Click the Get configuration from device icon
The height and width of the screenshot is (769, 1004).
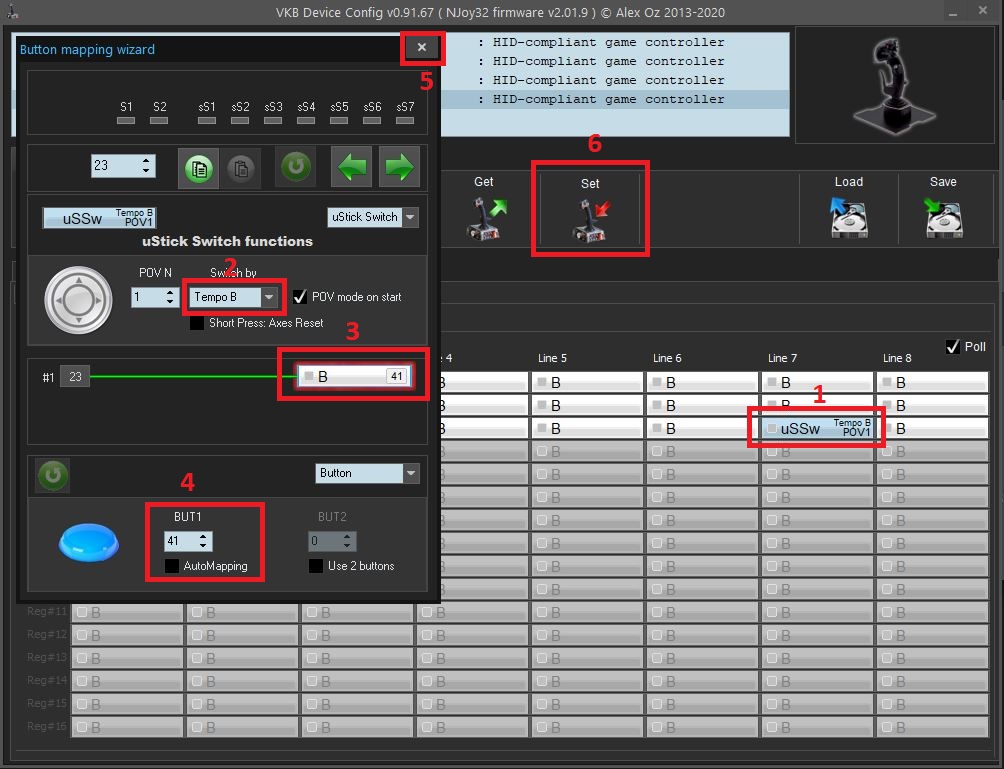coord(484,219)
